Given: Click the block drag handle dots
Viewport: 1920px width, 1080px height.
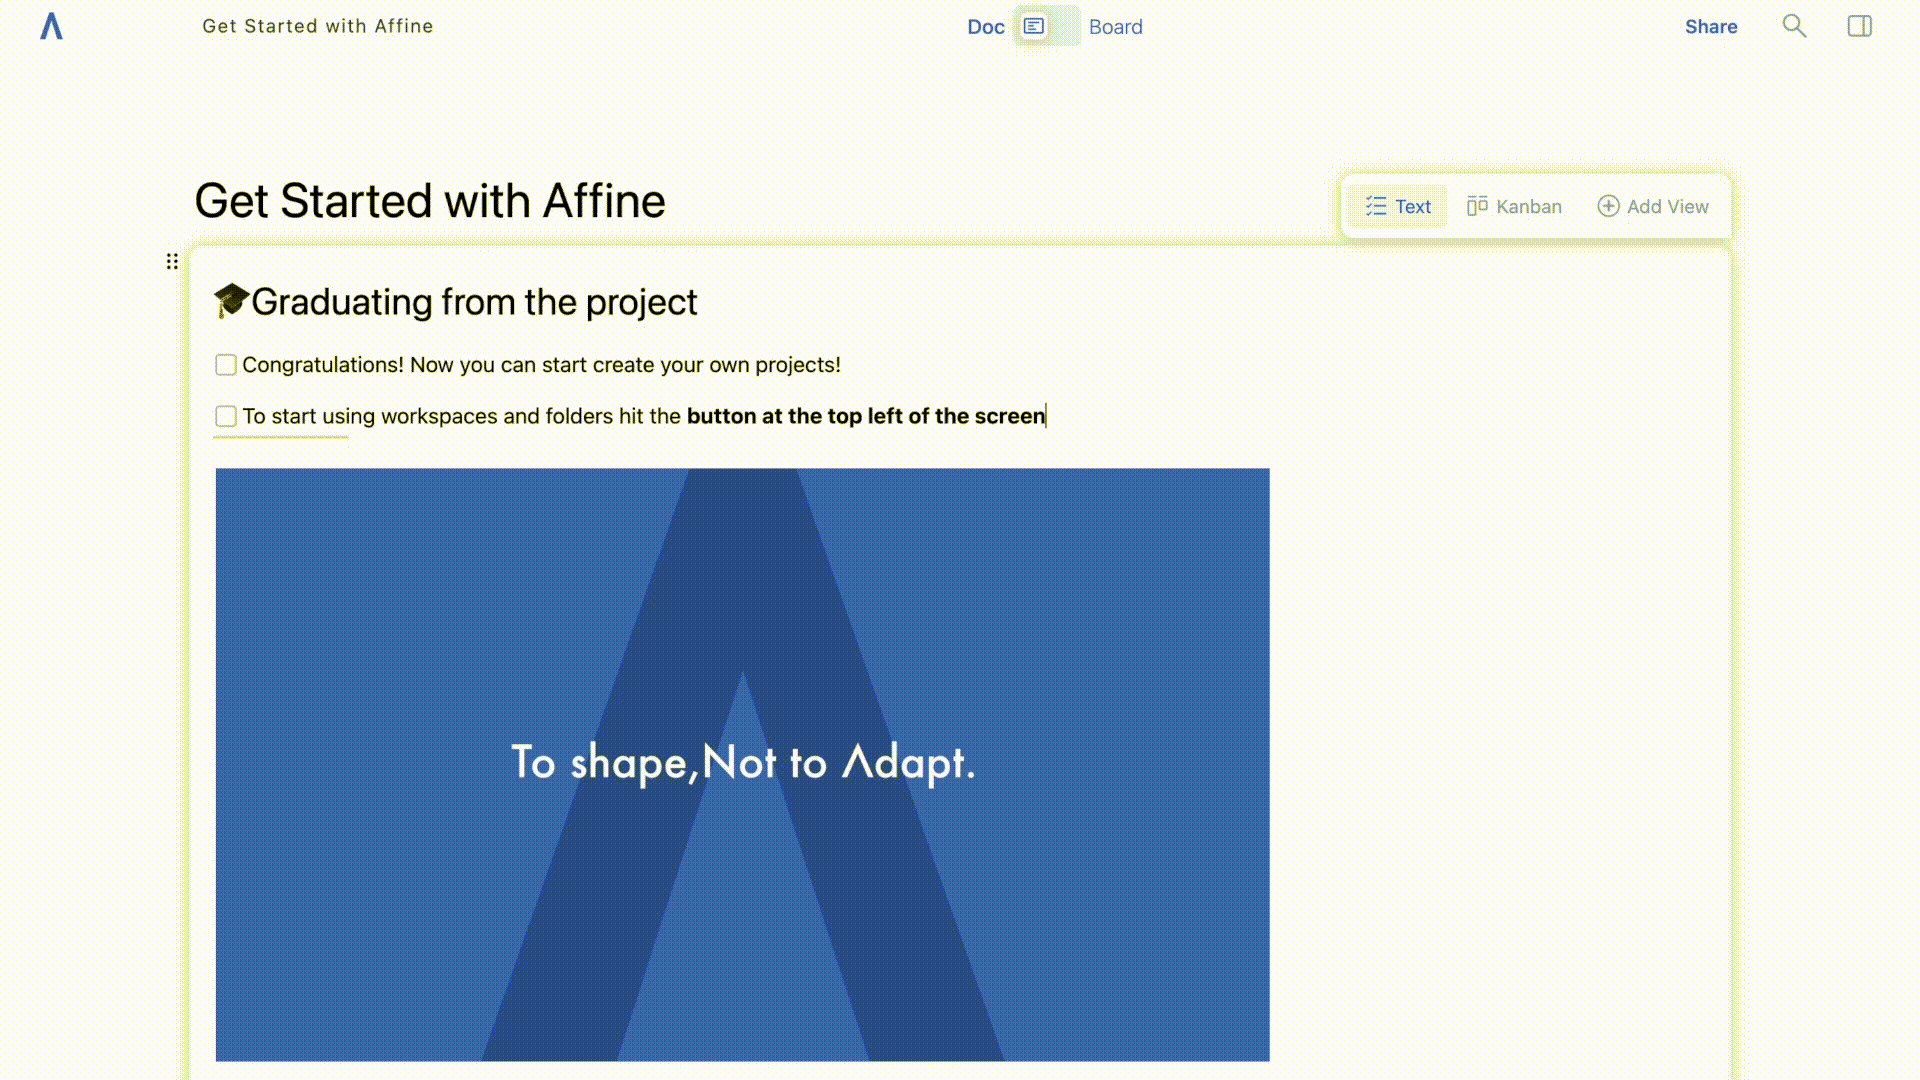Looking at the screenshot, I should (x=172, y=261).
